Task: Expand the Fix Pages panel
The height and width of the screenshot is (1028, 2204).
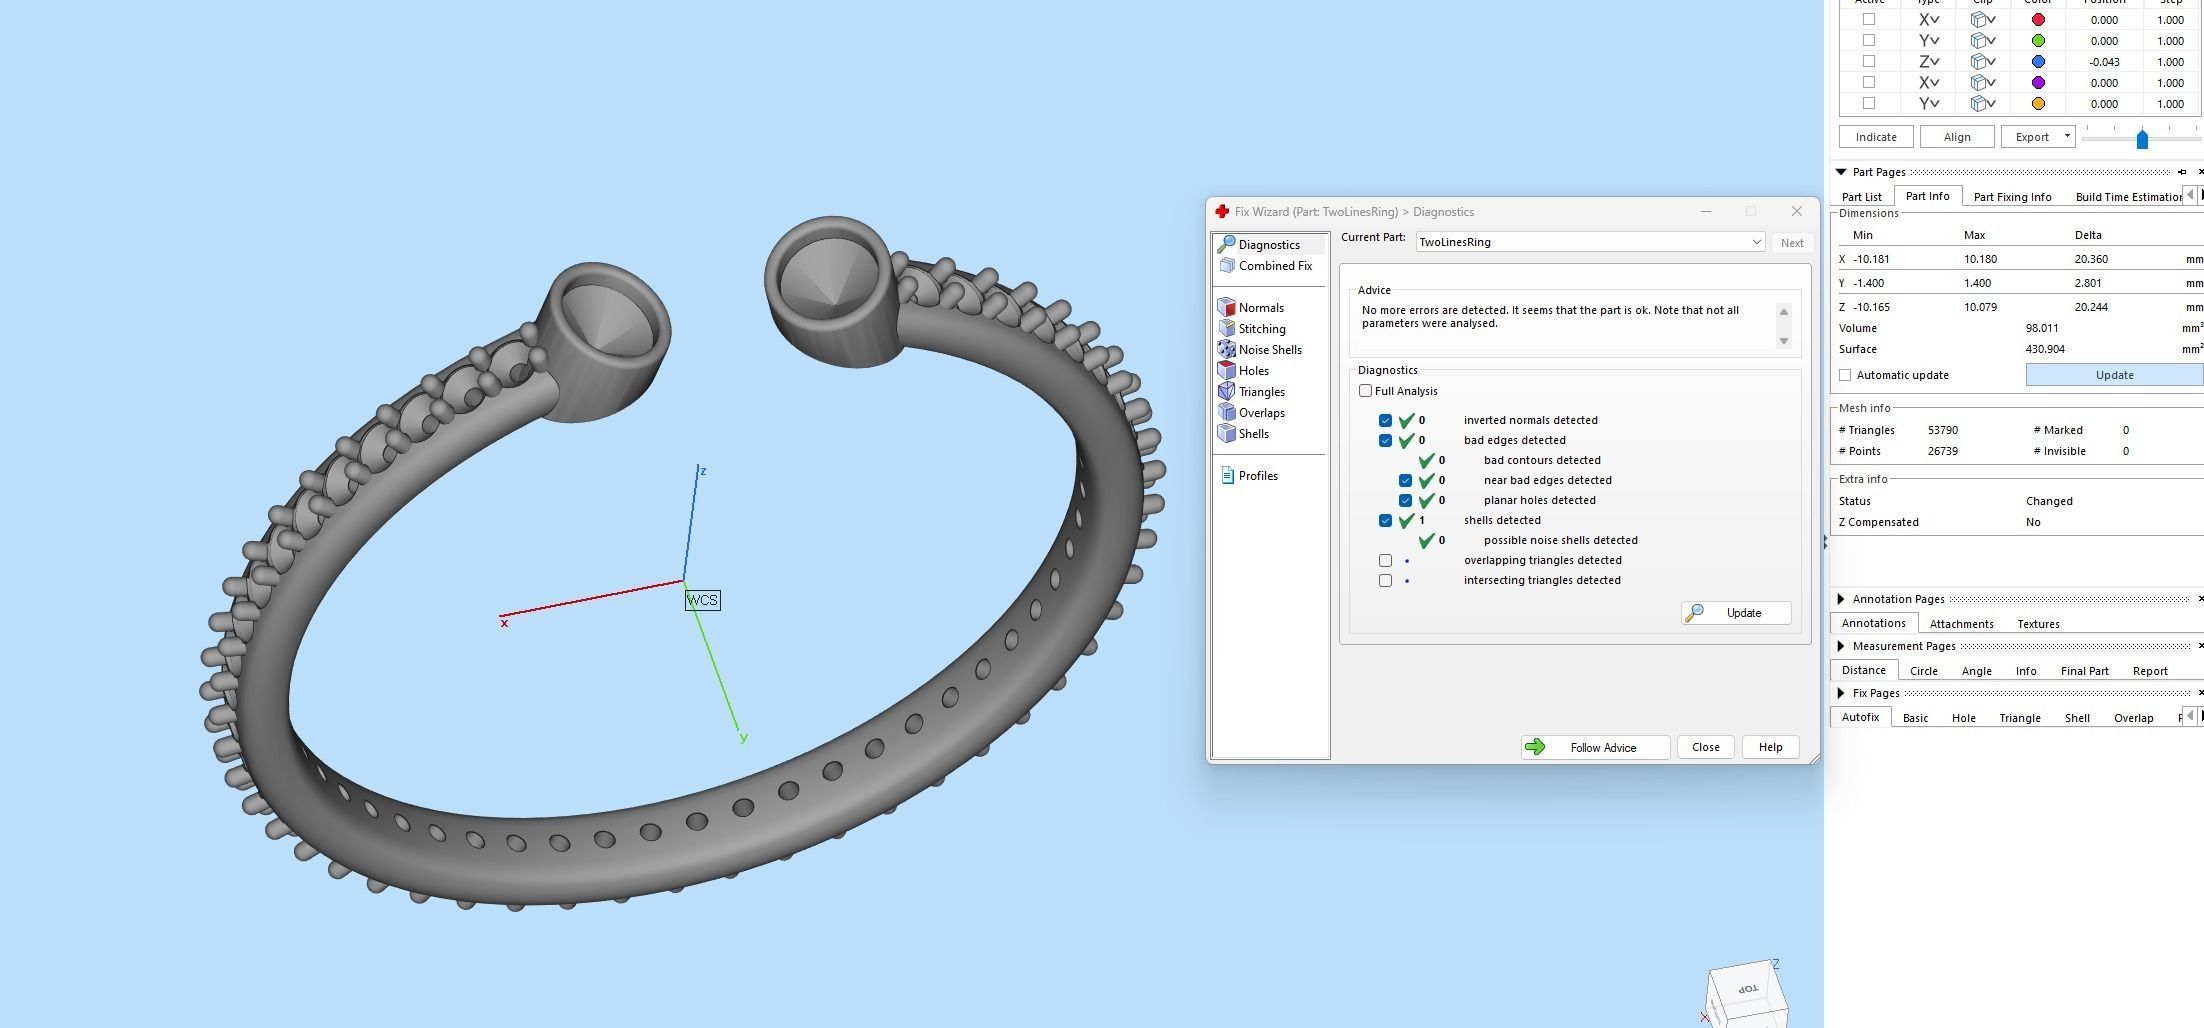Action: pos(1841,693)
